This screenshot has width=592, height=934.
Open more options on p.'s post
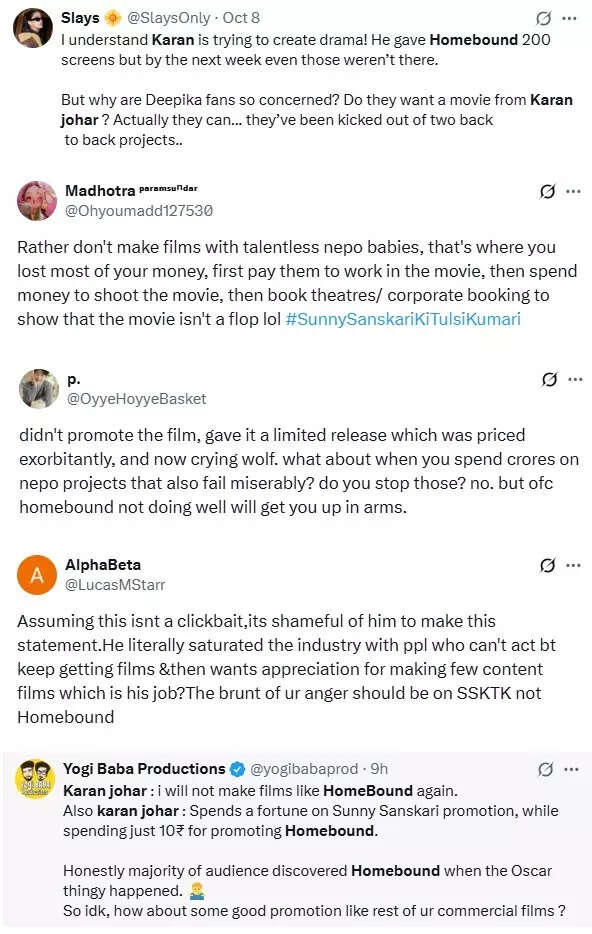point(573,379)
